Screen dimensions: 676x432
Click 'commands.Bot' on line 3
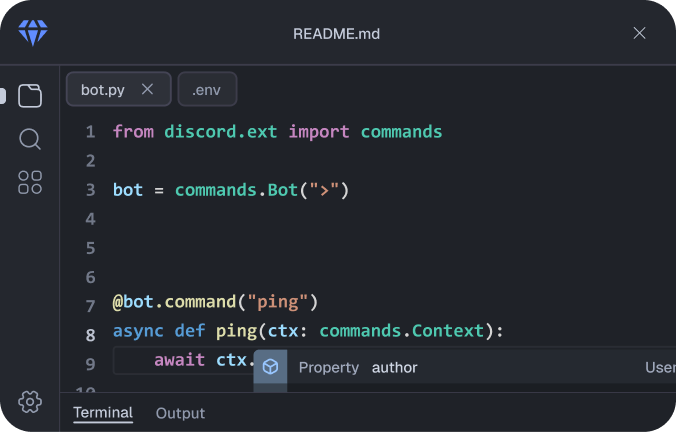coord(237,190)
